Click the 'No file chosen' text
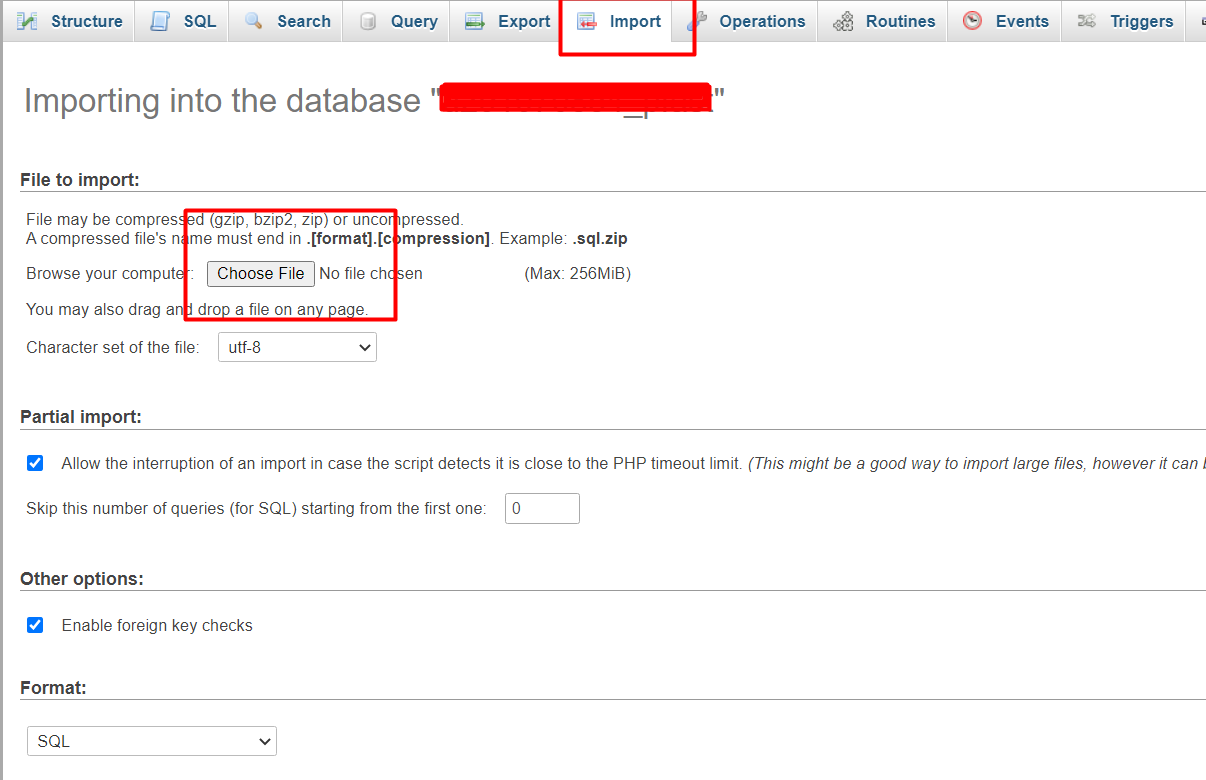The width and height of the screenshot is (1206, 780). click(x=371, y=273)
